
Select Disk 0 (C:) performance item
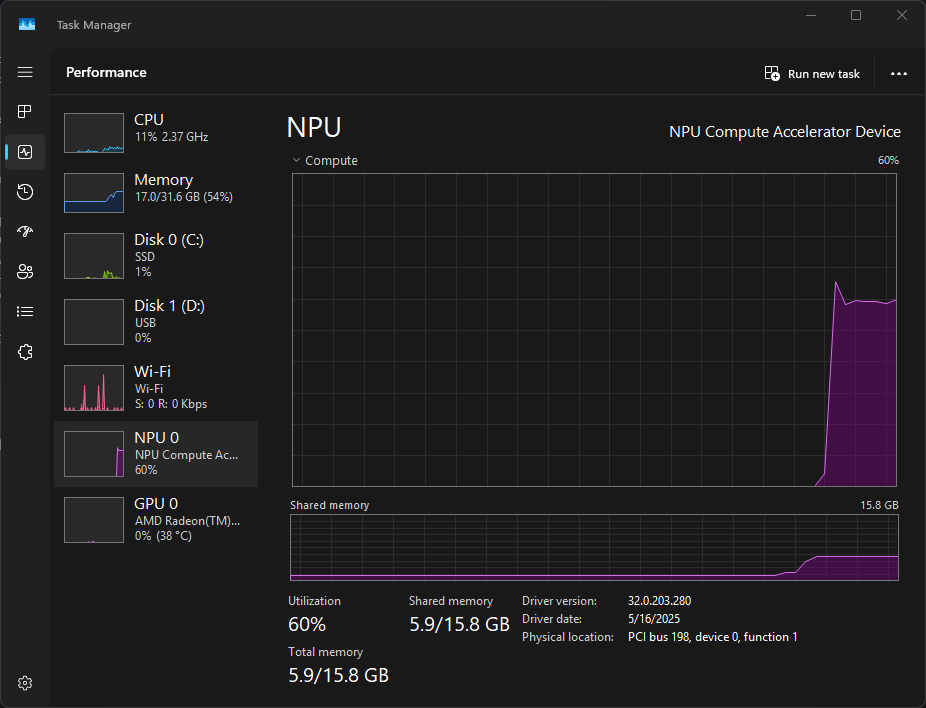click(x=156, y=256)
